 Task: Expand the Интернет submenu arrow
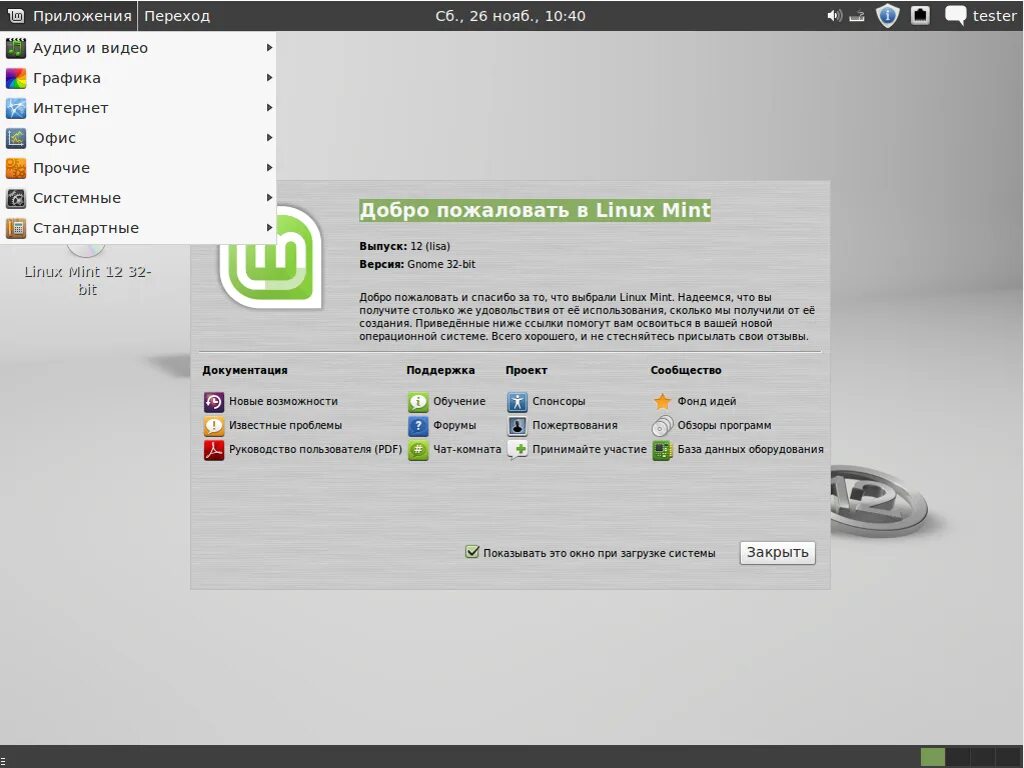269,108
